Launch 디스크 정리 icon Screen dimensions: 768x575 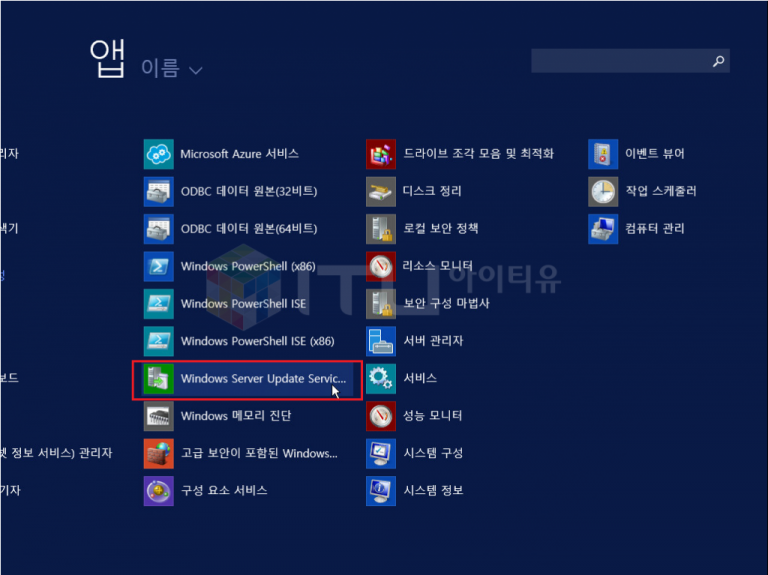pyautogui.click(x=381, y=191)
